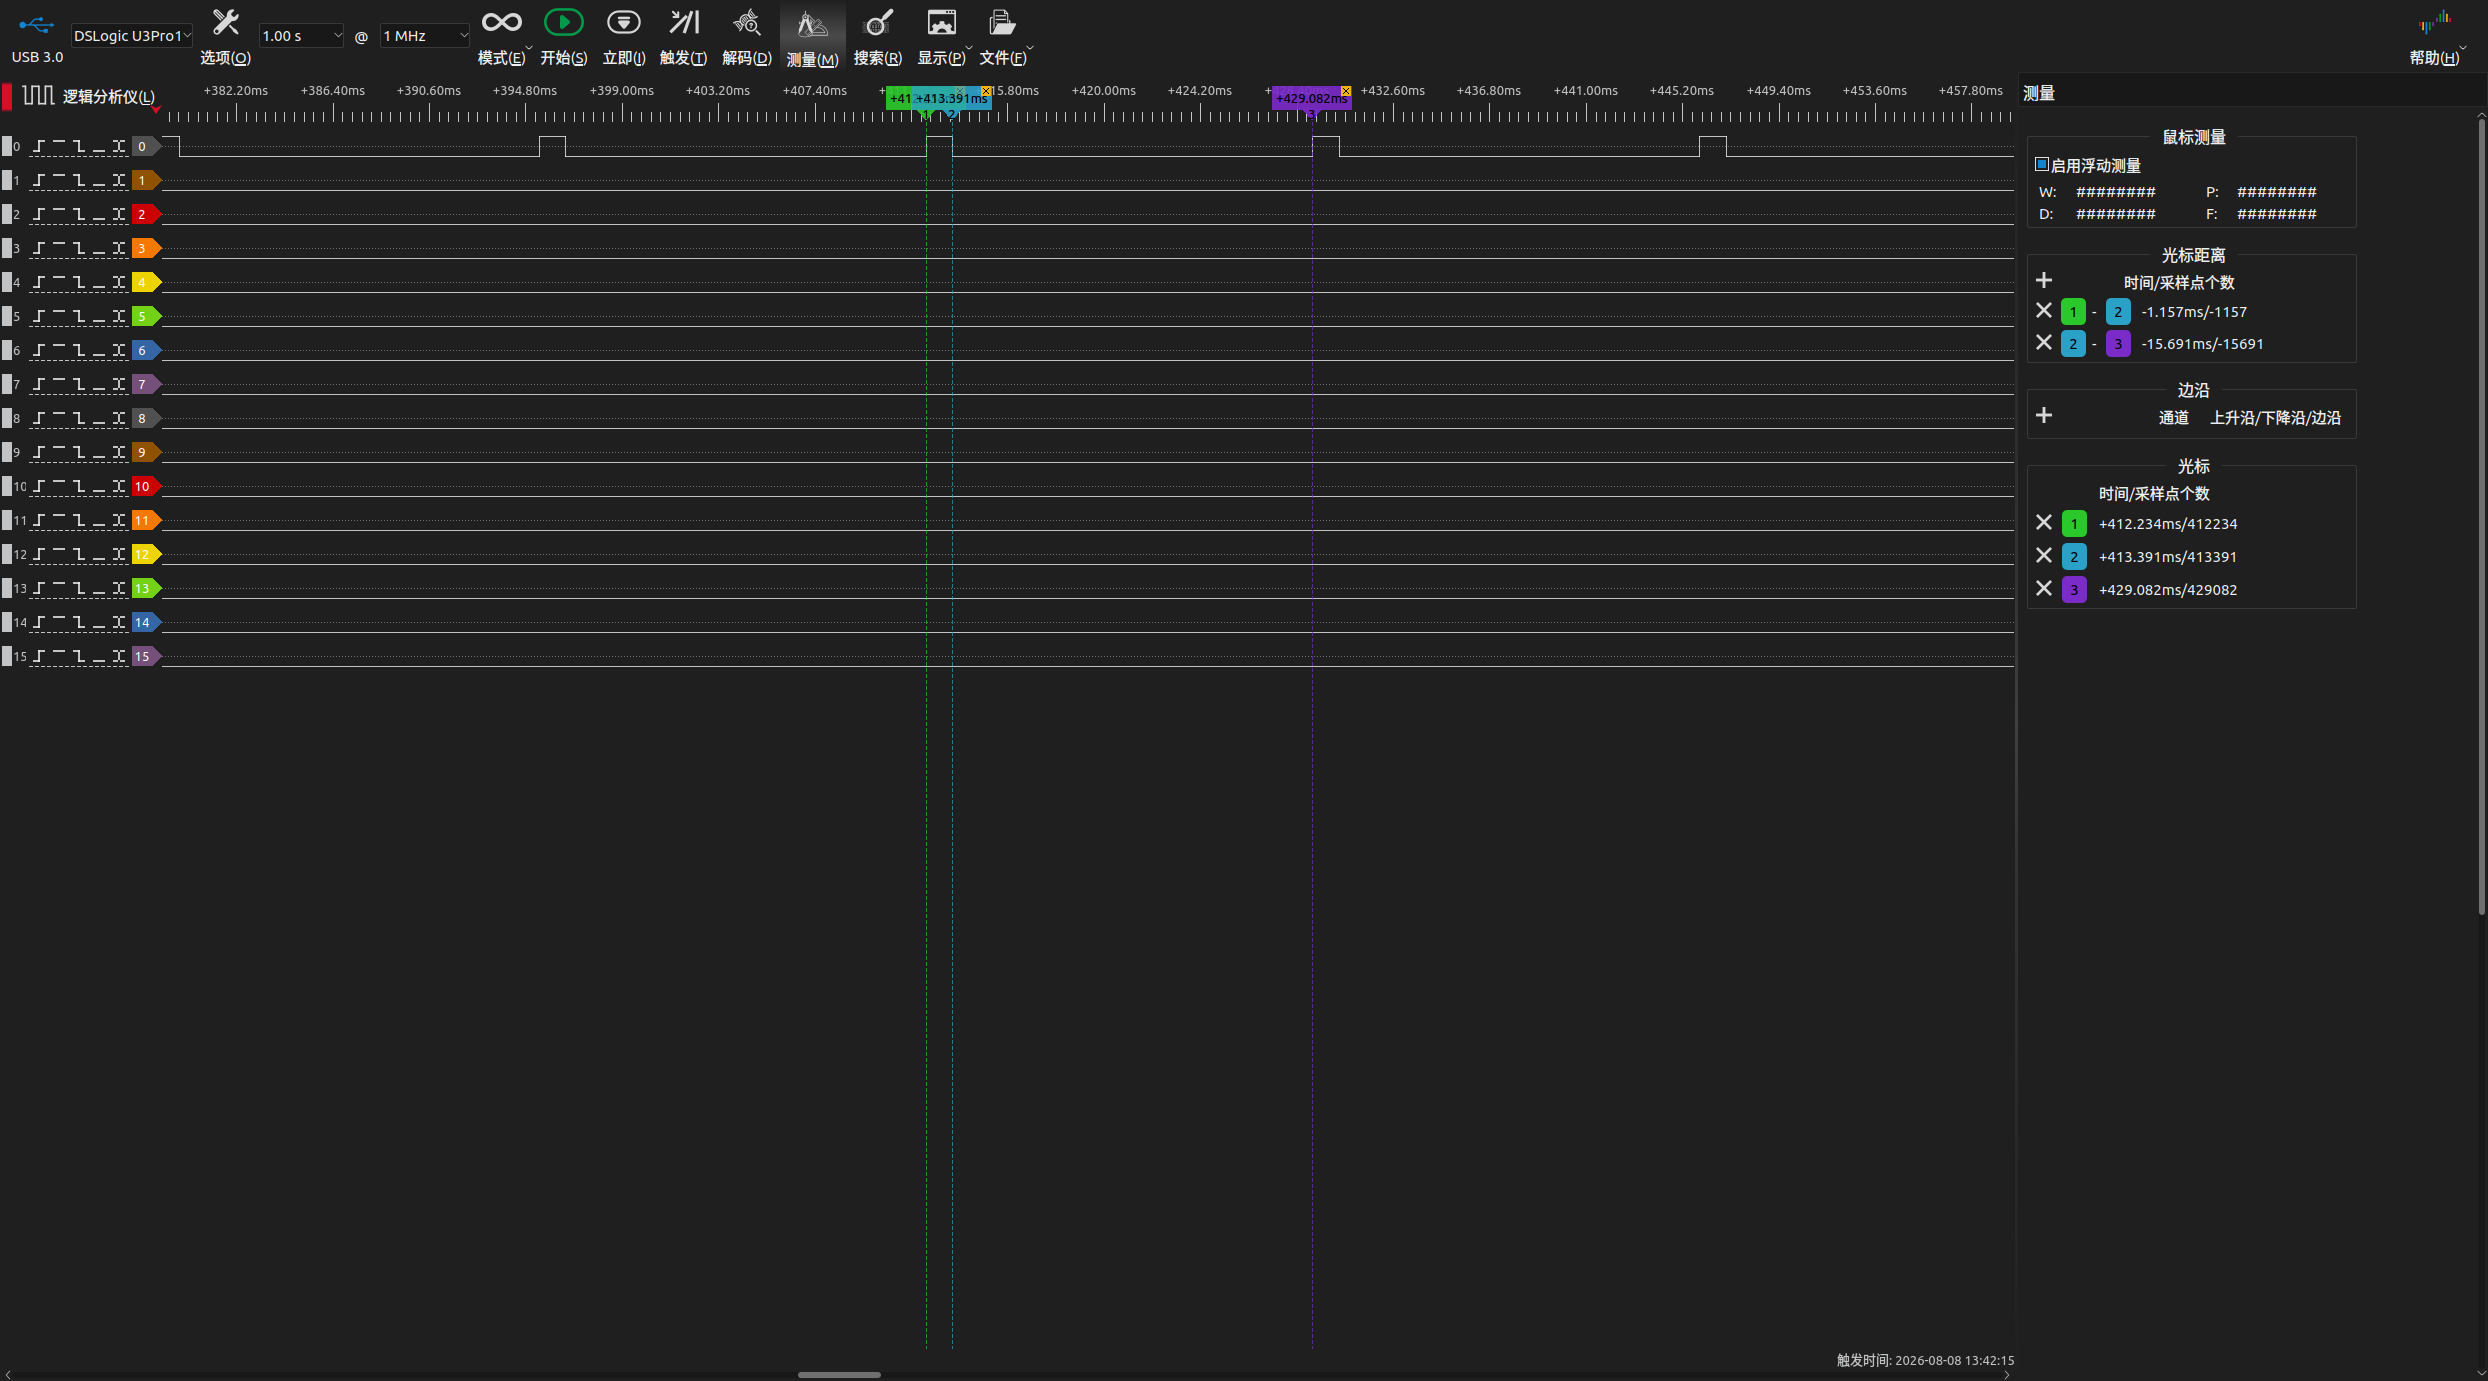Set falling edge trigger on channel 1
2488x1381 pixels.
tap(79, 181)
